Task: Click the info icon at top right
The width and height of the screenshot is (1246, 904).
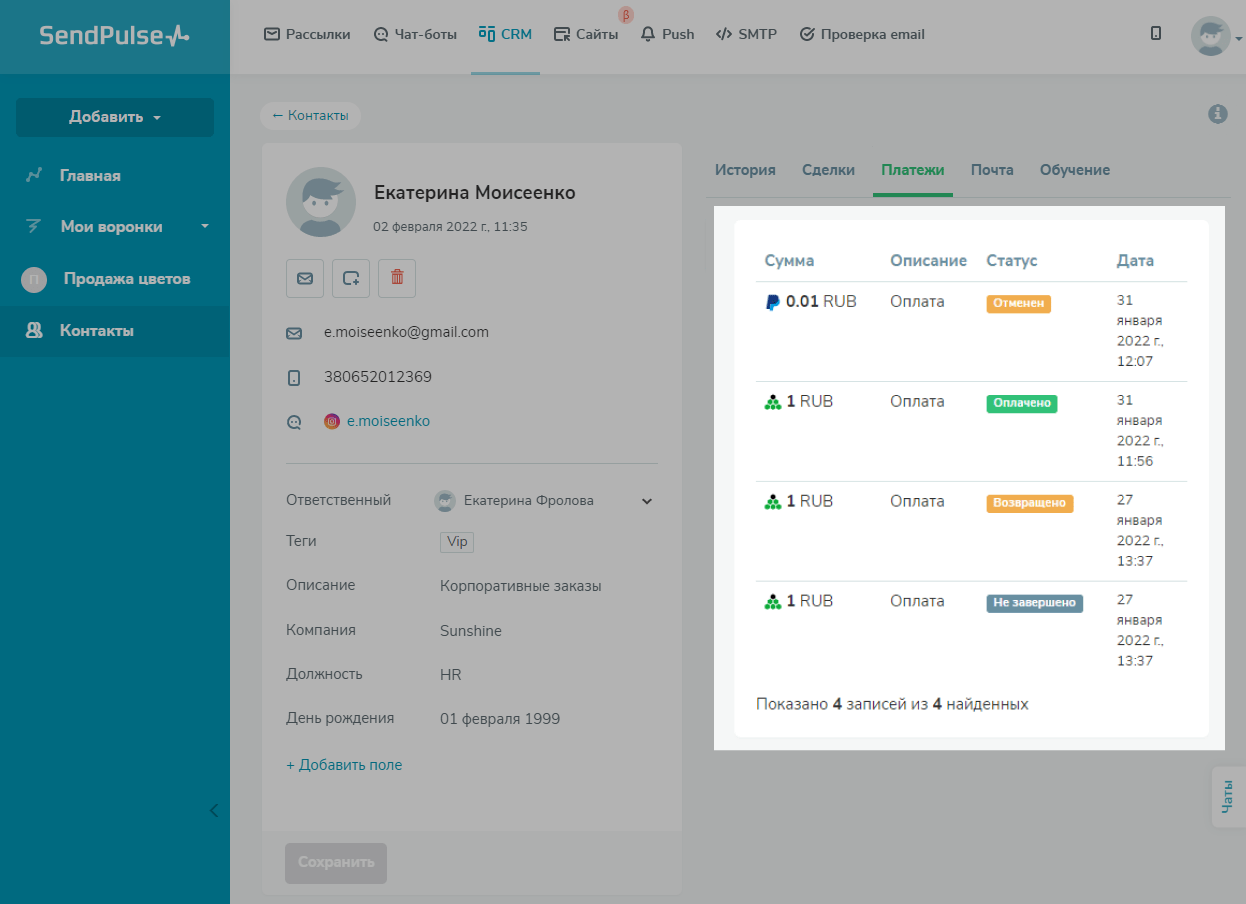Action: click(1217, 114)
